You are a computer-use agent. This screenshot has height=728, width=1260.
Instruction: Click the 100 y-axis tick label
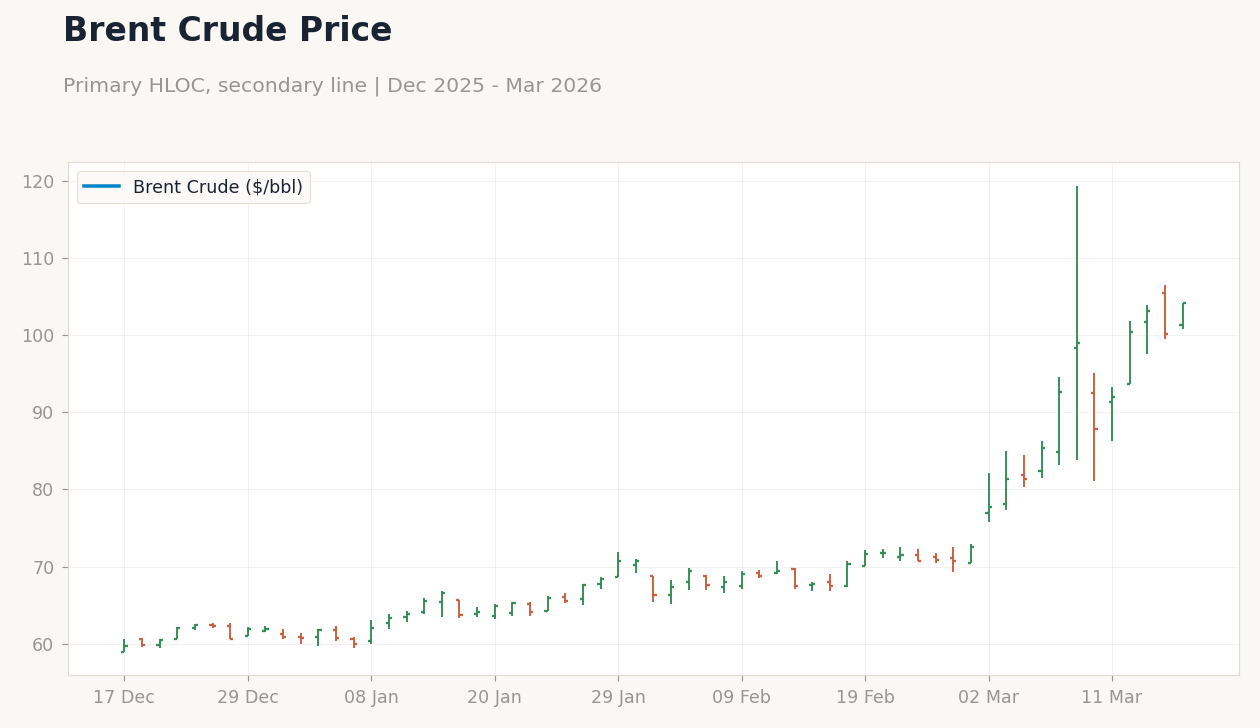tap(38, 336)
